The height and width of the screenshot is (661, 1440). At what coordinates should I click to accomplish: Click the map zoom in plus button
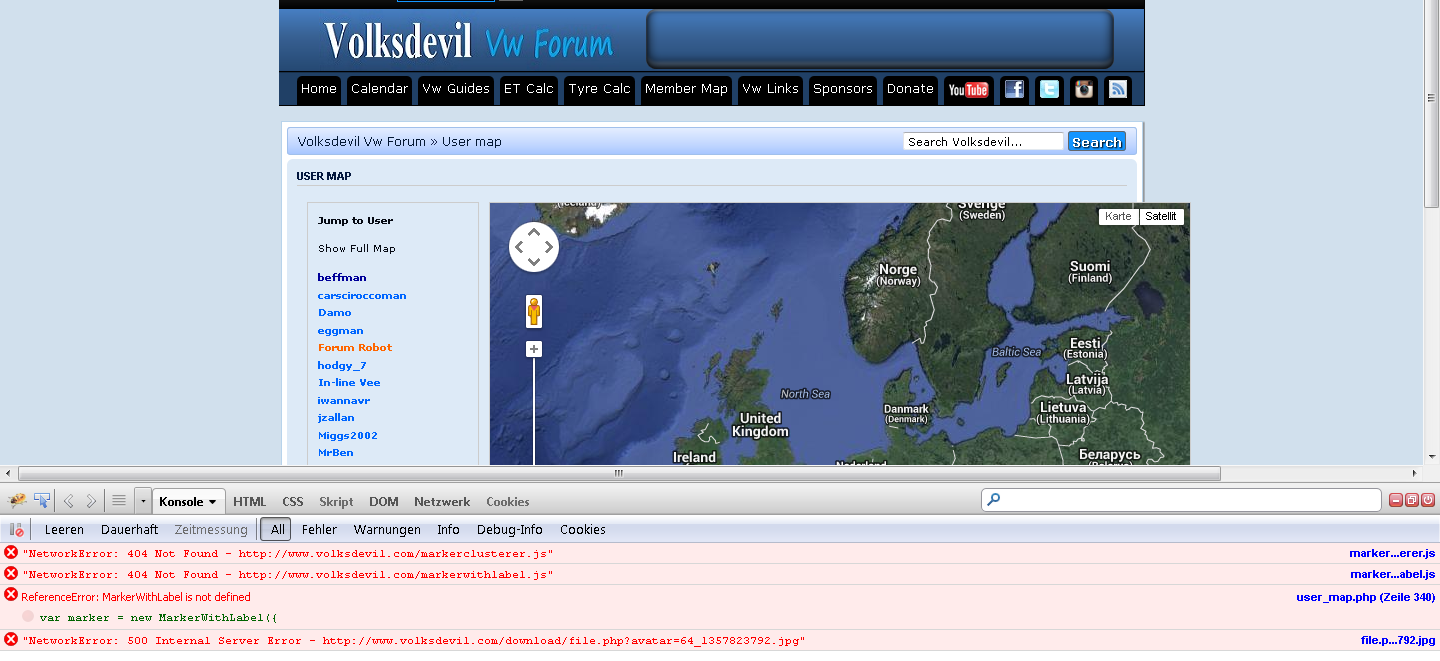534,349
